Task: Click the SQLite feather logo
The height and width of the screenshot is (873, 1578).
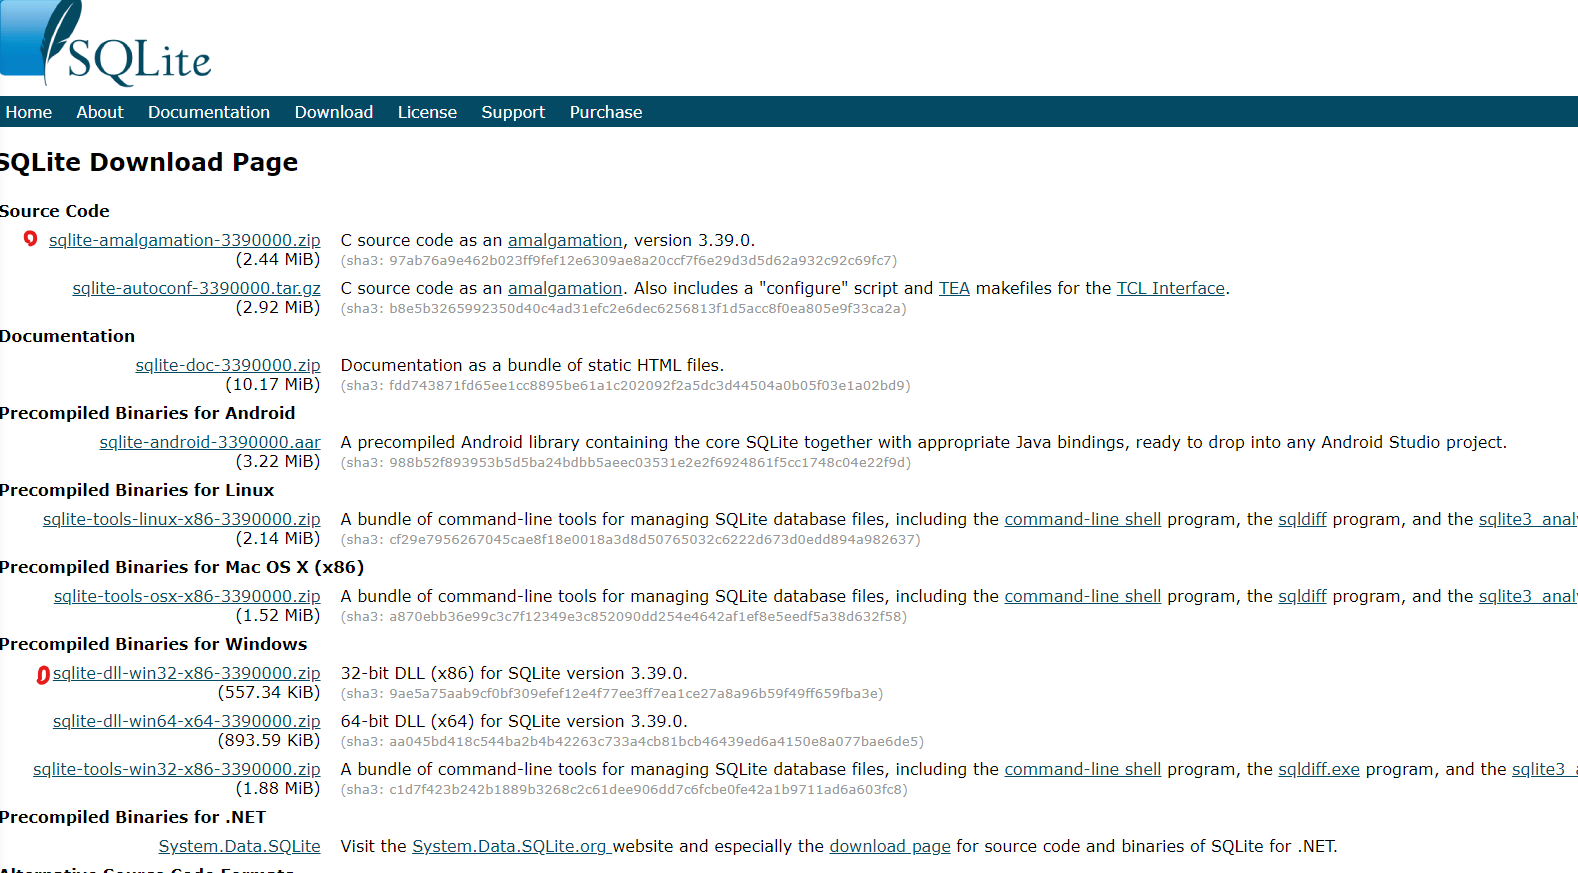Action: (105, 44)
